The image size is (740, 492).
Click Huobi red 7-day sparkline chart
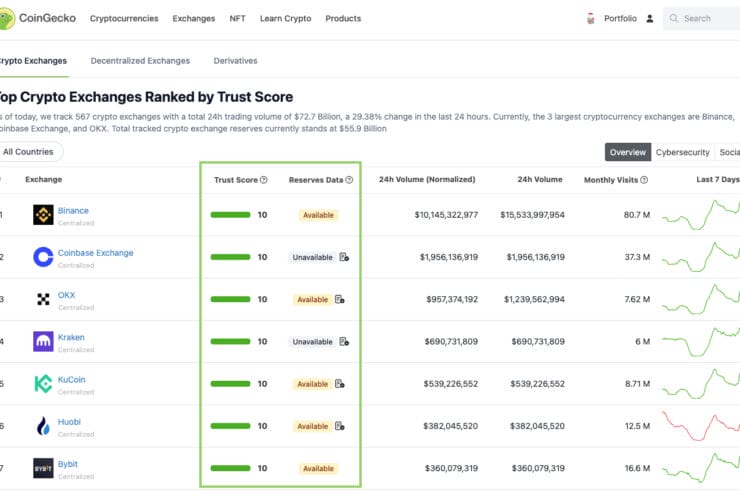[x=701, y=426]
